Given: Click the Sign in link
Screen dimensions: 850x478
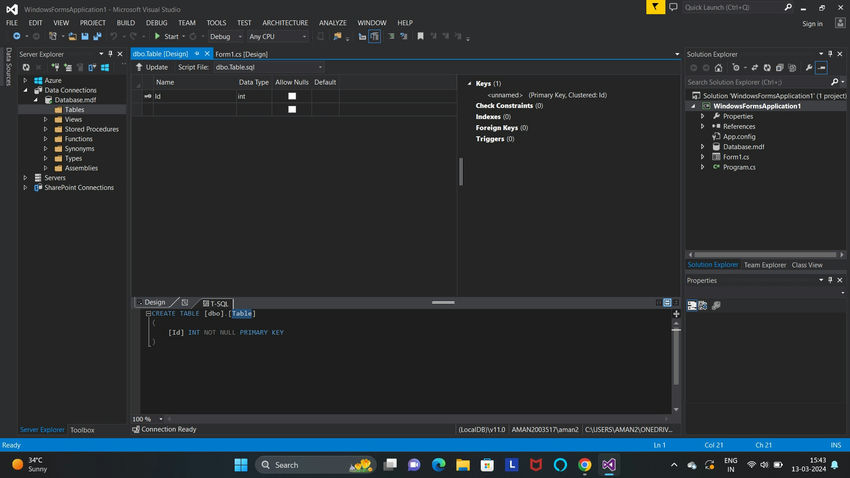Looking at the screenshot, I should pos(812,24).
